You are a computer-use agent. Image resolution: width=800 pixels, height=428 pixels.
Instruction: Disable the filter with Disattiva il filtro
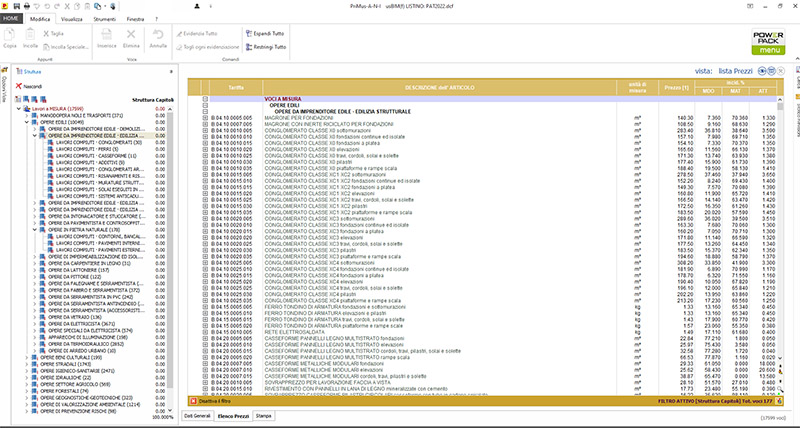point(213,401)
